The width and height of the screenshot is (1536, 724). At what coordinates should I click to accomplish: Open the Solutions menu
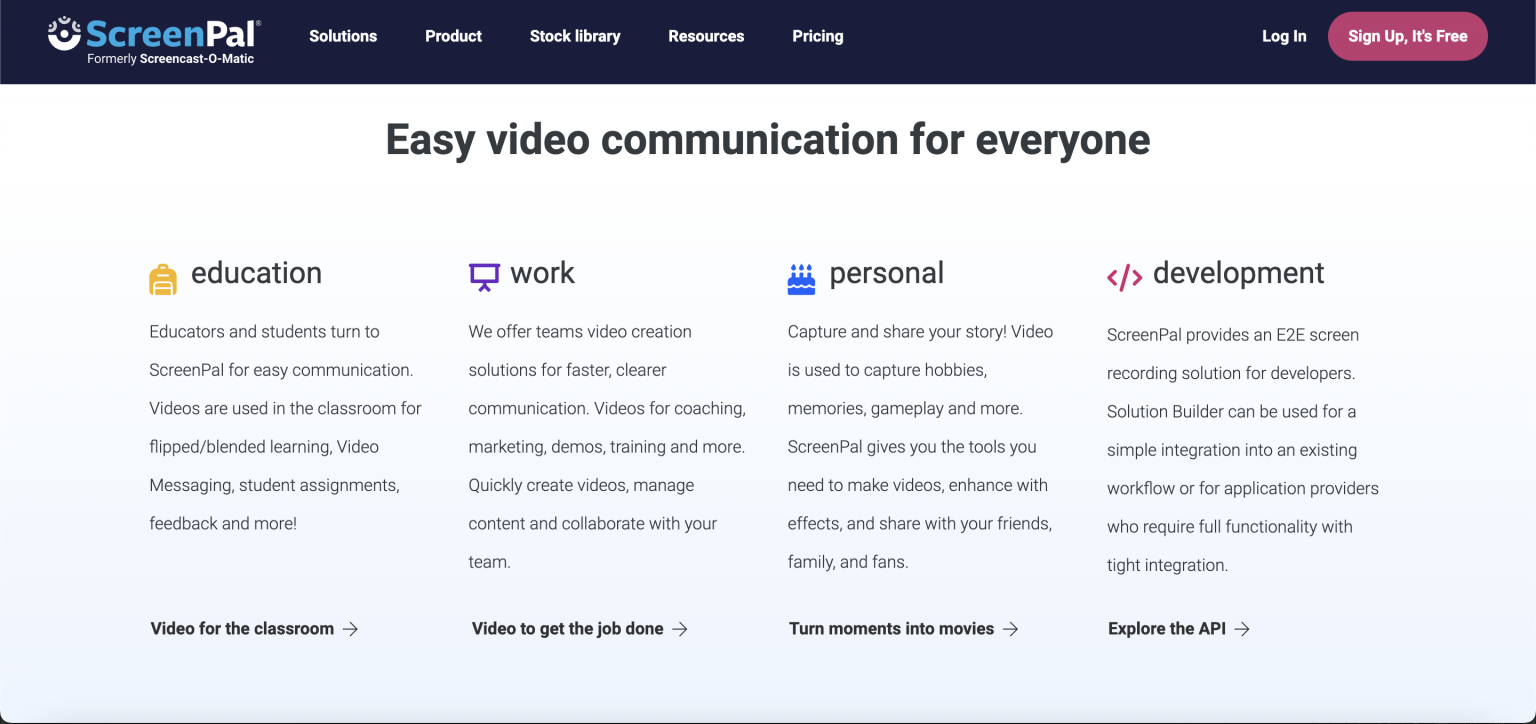coord(343,36)
